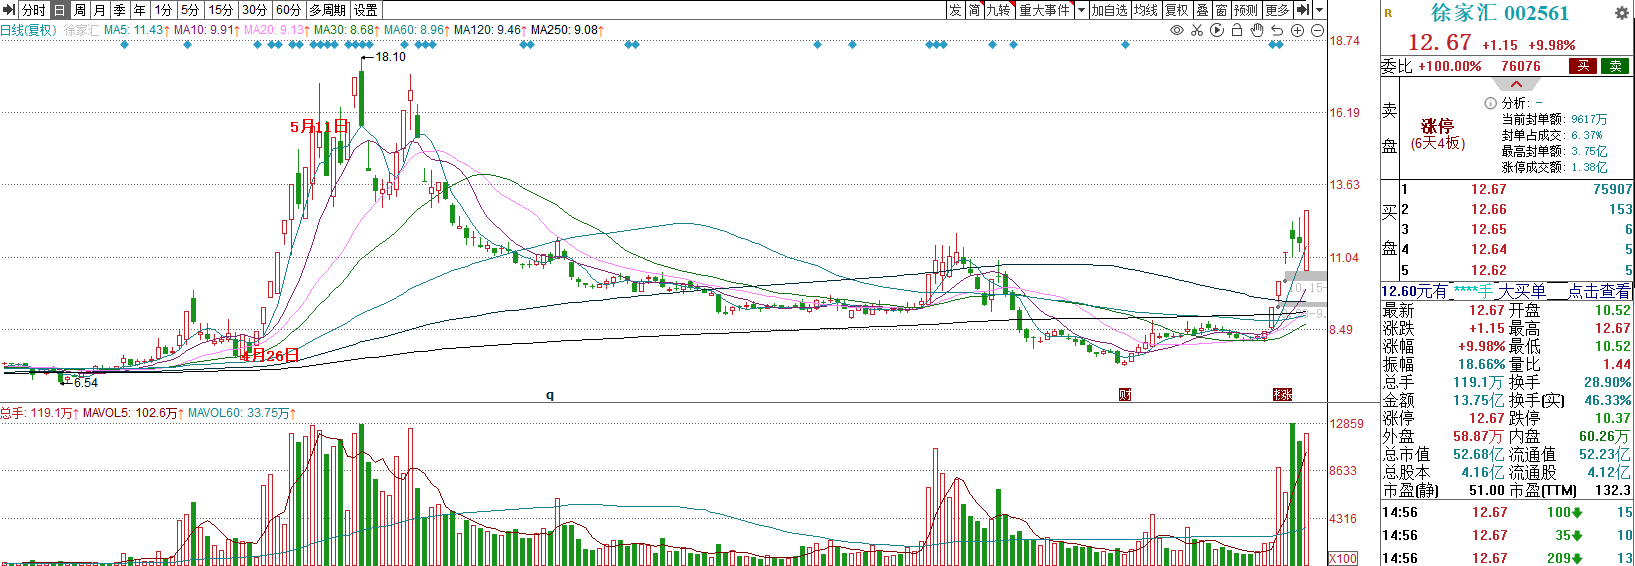Select the hand pan tool icon

1257,30
